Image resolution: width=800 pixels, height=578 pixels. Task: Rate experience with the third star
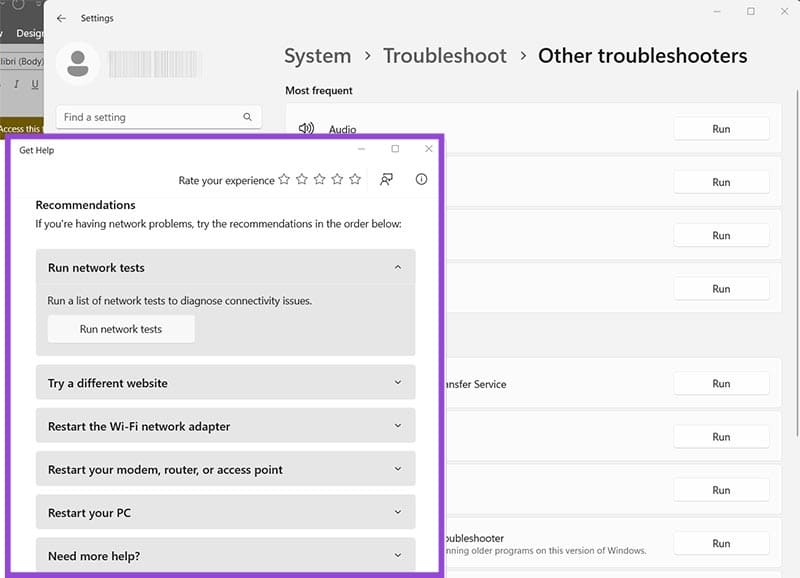click(319, 179)
